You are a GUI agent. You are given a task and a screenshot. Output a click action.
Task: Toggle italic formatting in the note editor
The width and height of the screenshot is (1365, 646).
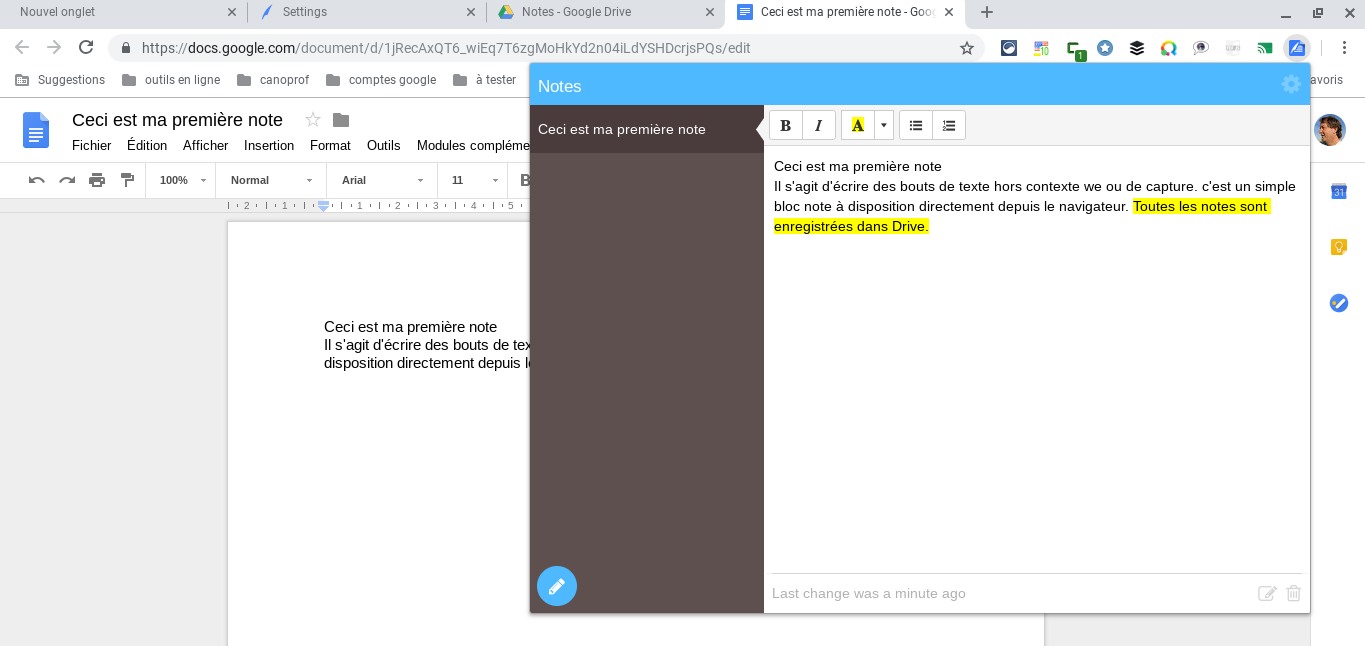point(818,124)
